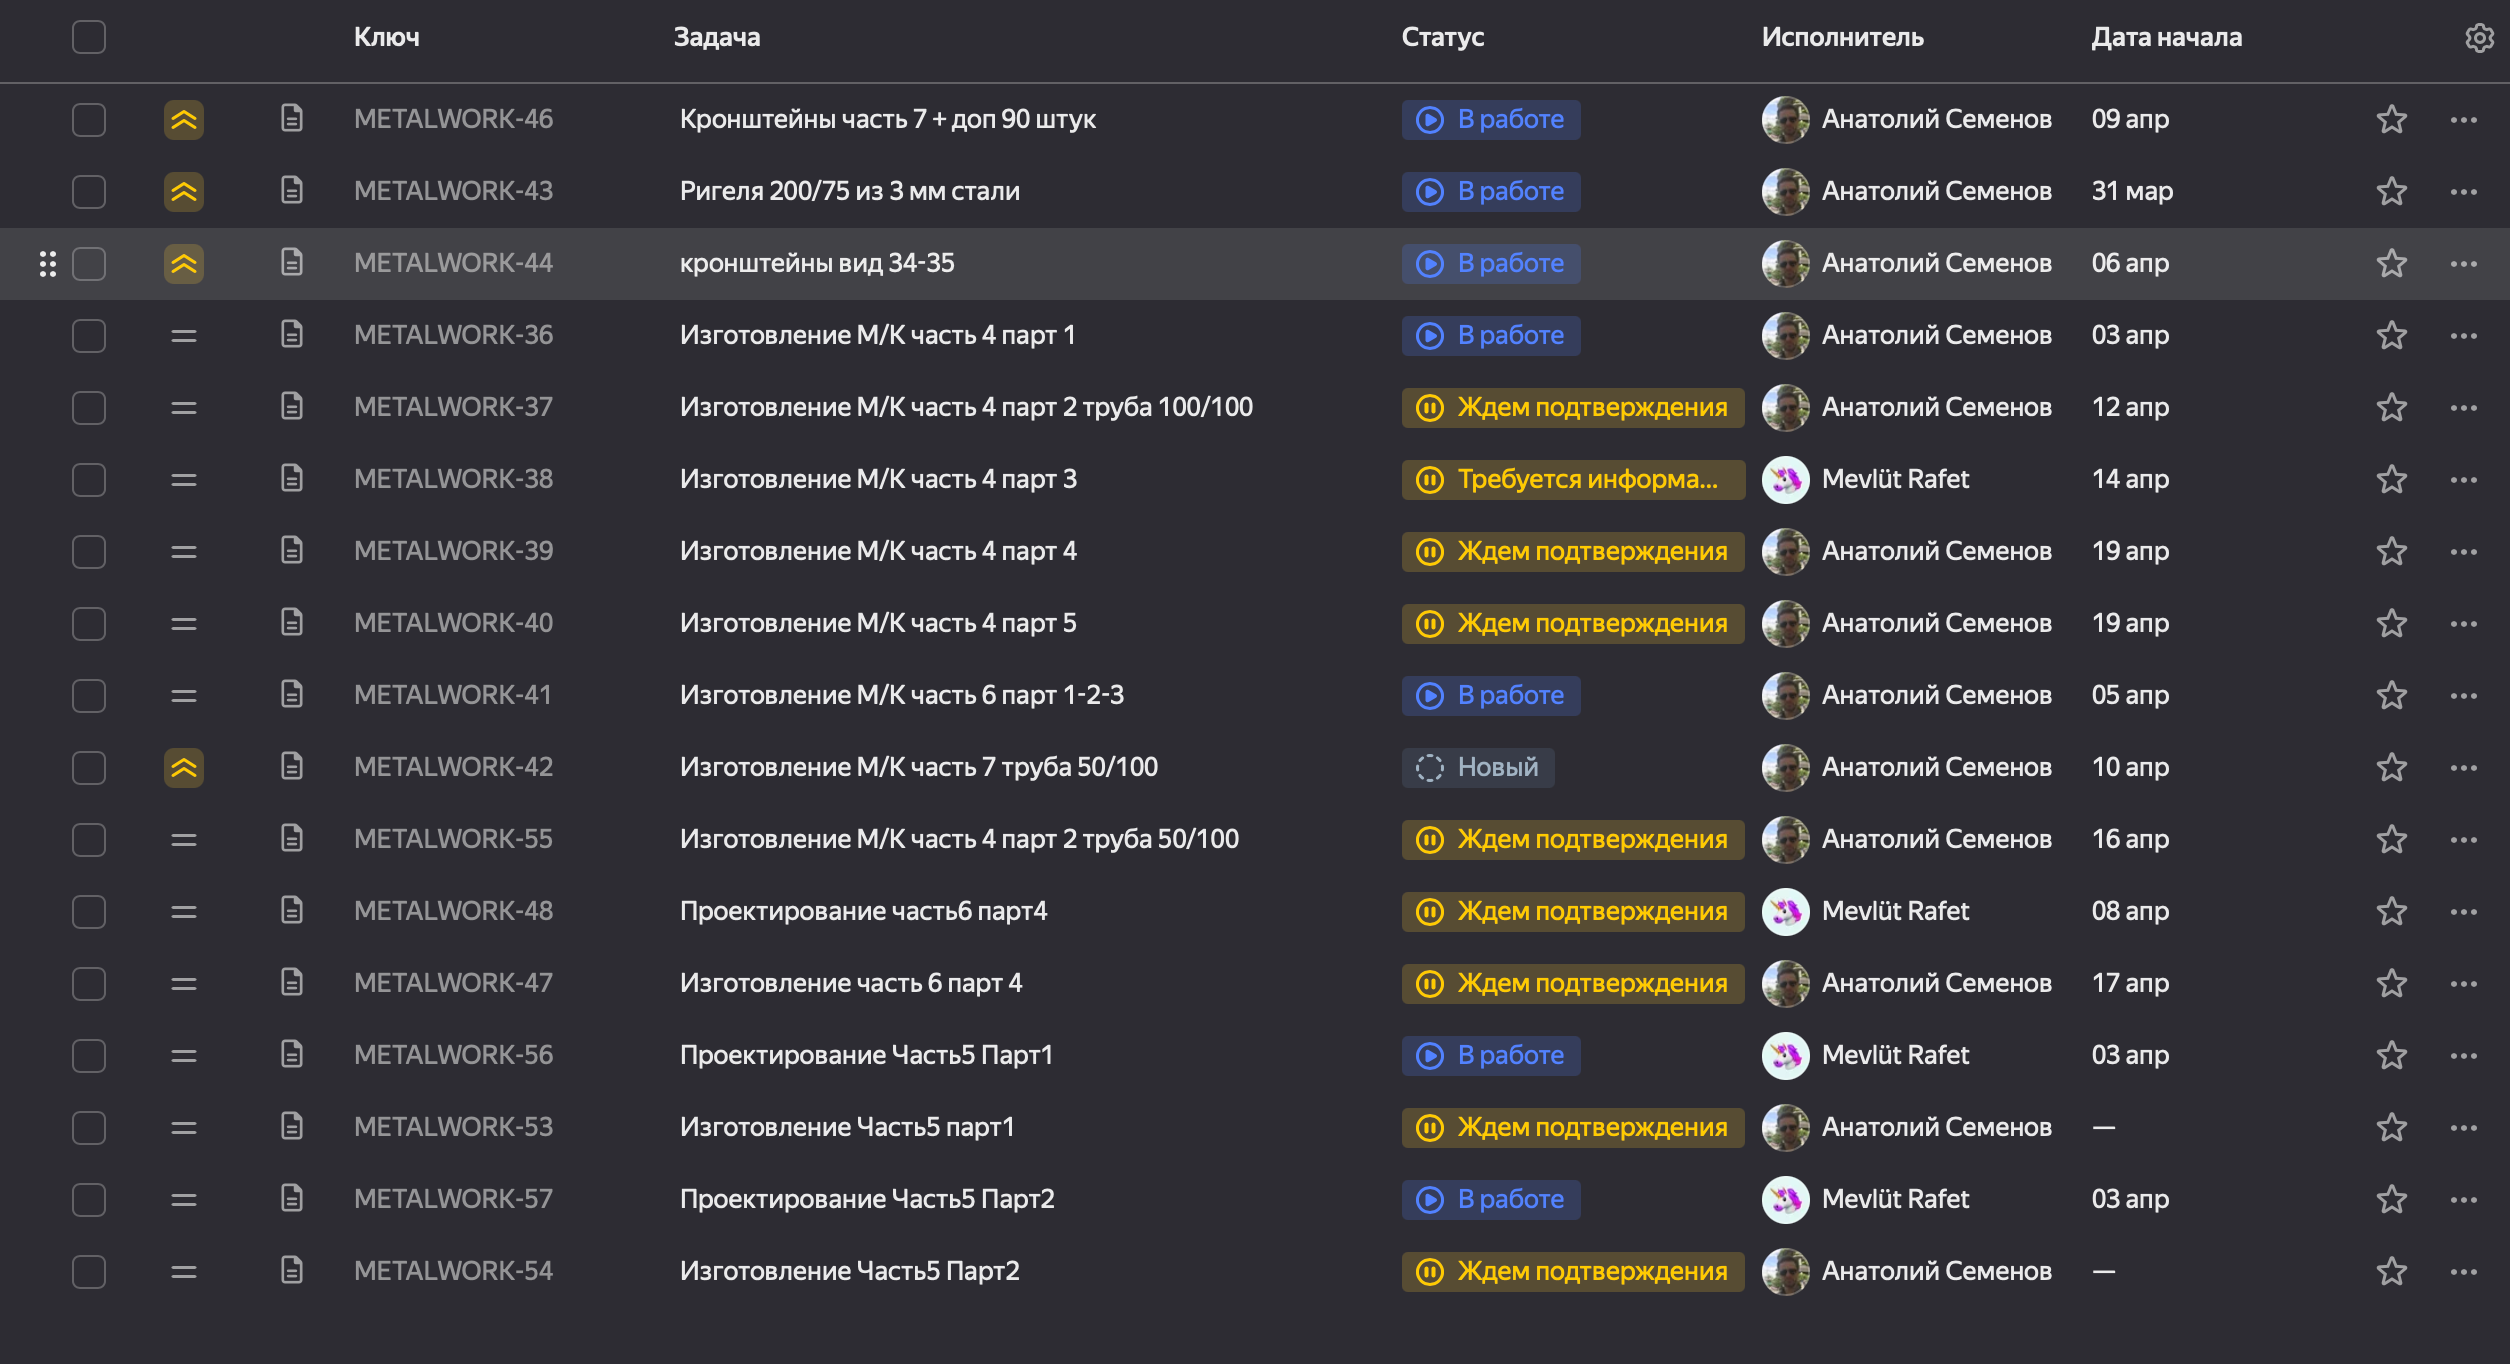
Task: Change 'Требуется информа...' status on METALWORK-38
Action: [1572, 480]
